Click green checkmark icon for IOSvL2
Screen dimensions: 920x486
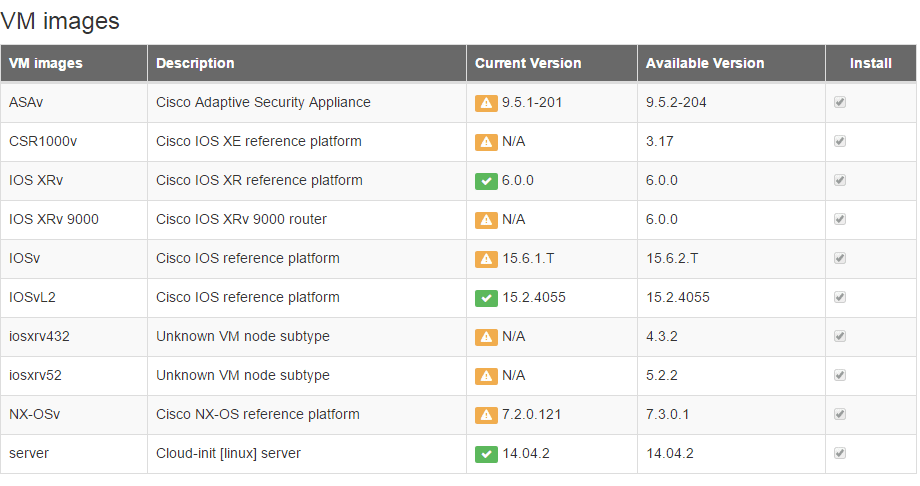[486, 298]
